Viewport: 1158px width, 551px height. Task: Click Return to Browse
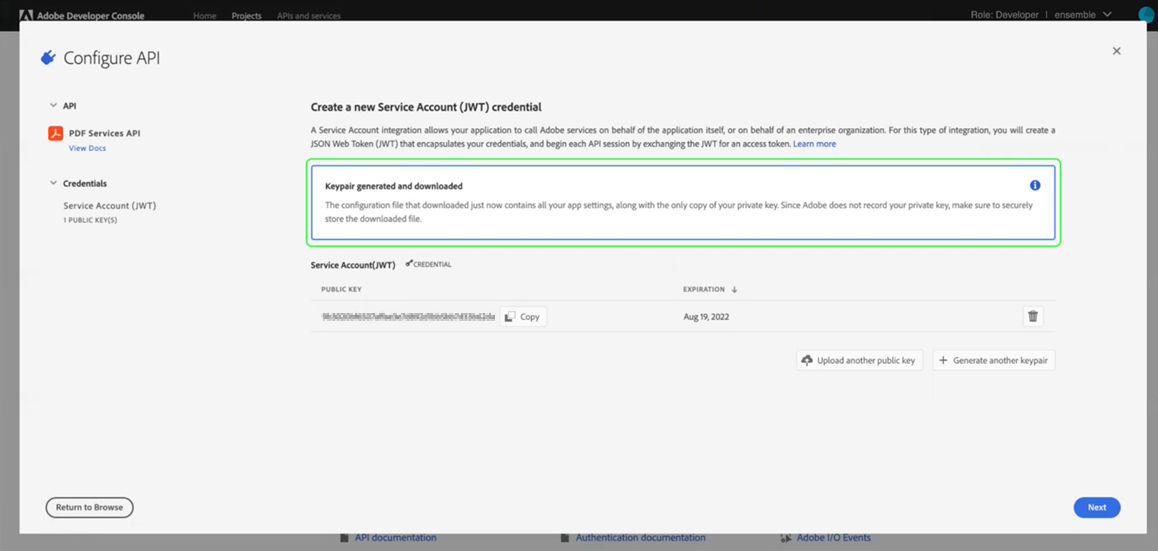(x=89, y=507)
